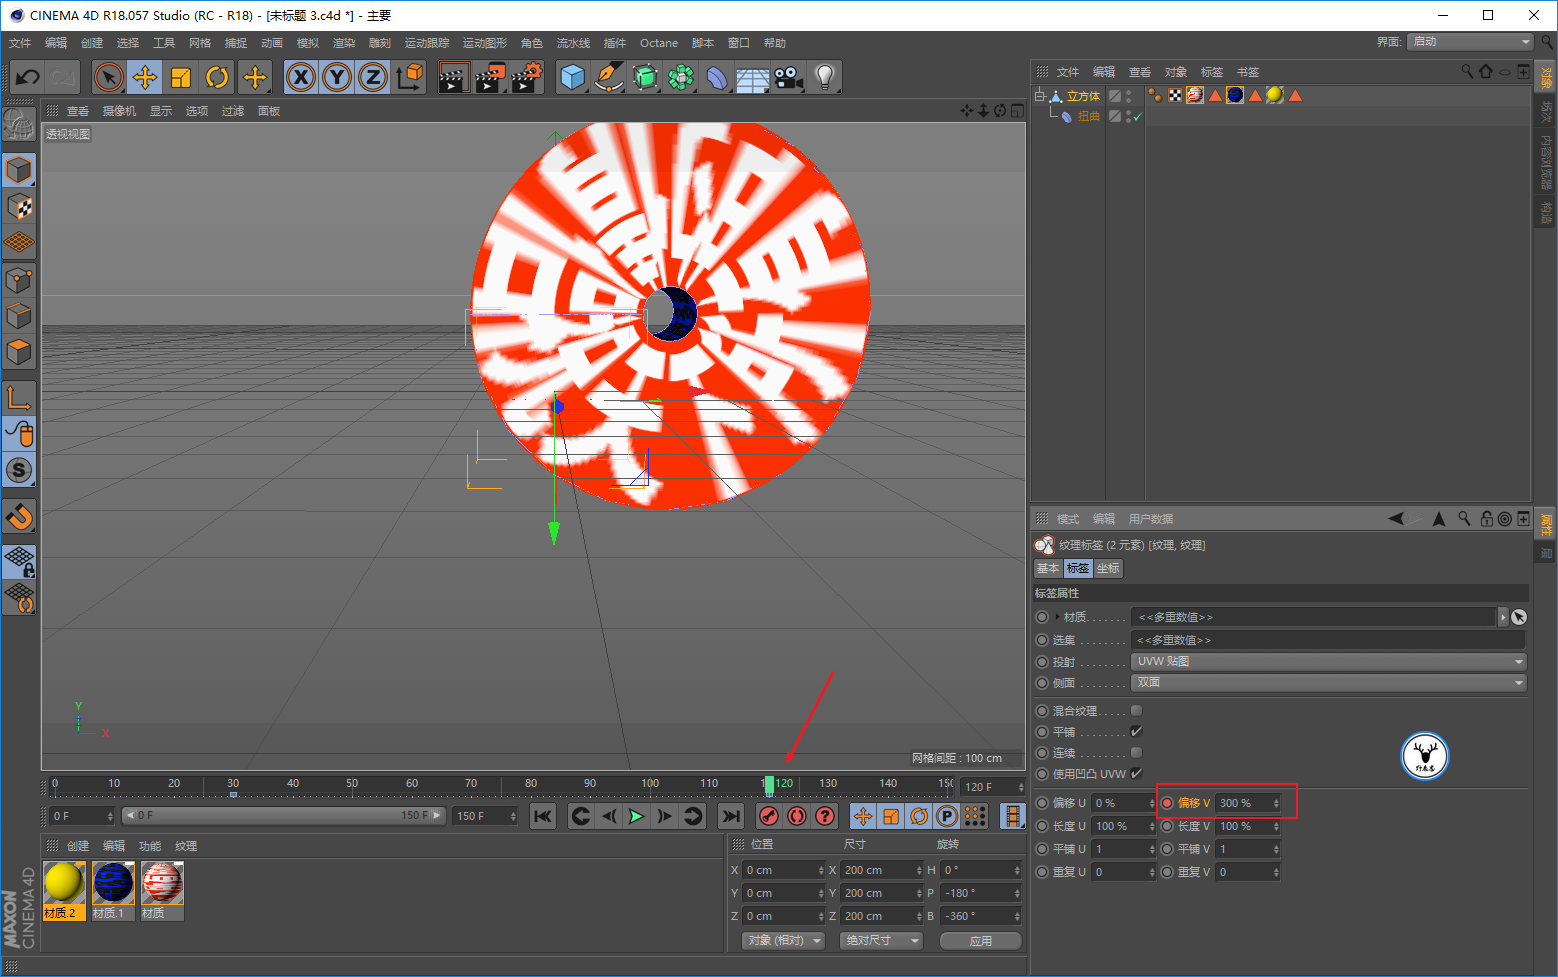
Task: Toggle the X axis lock
Action: tap(301, 77)
